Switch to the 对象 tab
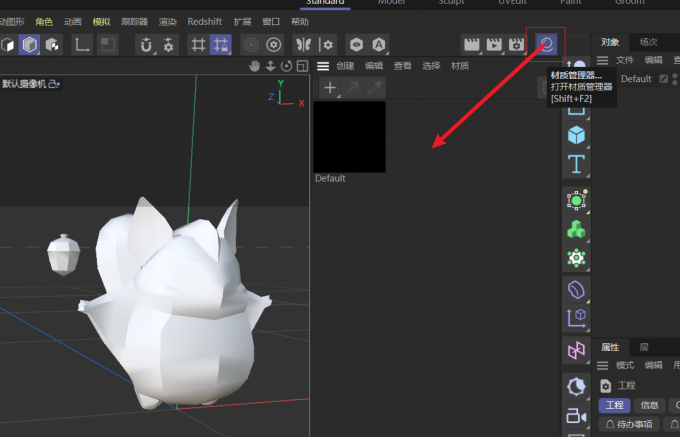The height and width of the screenshot is (437, 680). pyautogui.click(x=610, y=42)
